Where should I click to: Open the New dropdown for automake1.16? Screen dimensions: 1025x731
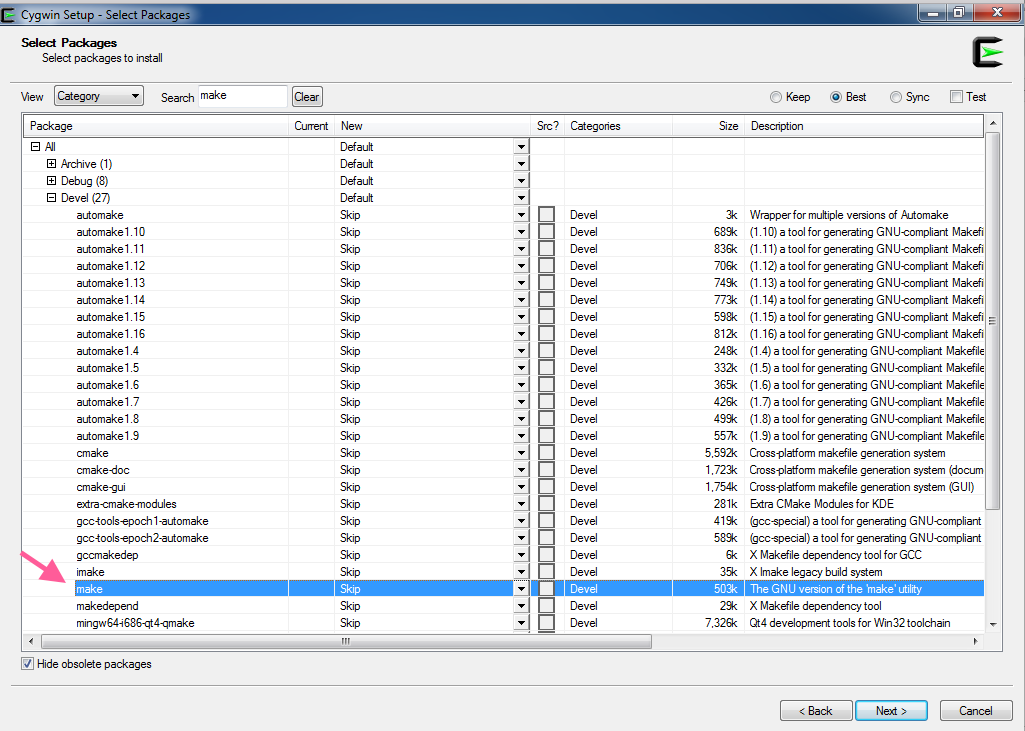(521, 333)
